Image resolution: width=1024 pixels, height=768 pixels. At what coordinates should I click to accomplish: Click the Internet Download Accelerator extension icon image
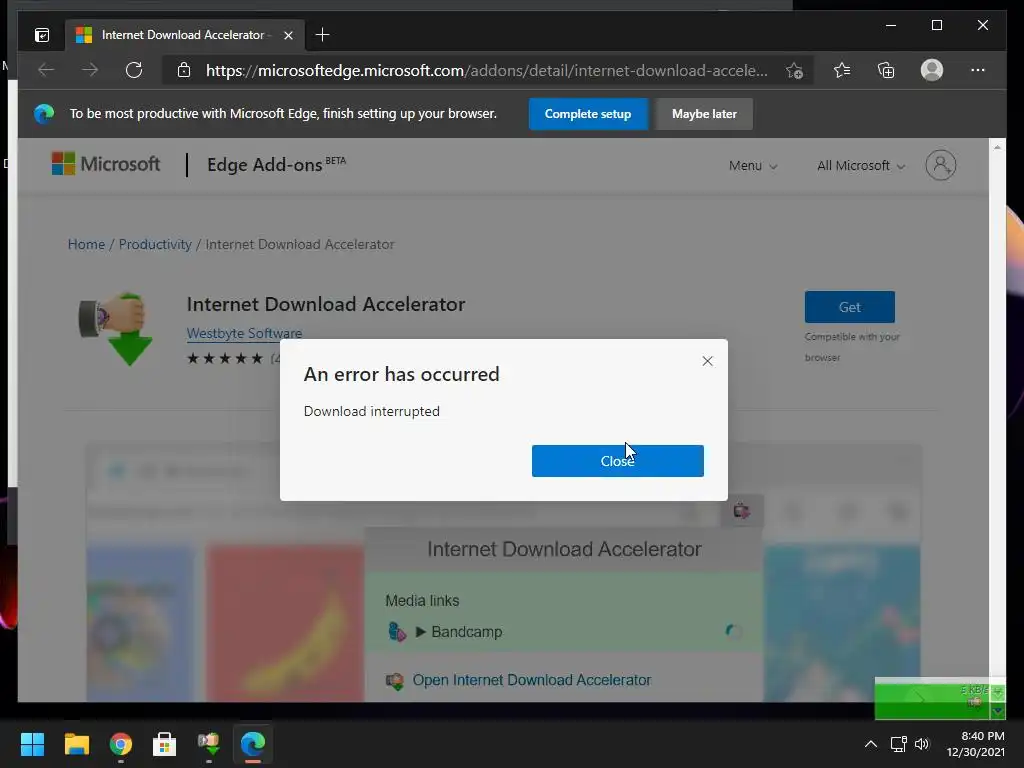coord(116,328)
